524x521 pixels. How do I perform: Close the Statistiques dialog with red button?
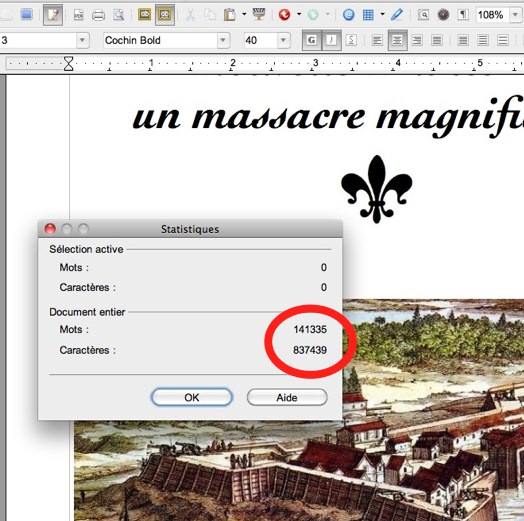(x=50, y=229)
